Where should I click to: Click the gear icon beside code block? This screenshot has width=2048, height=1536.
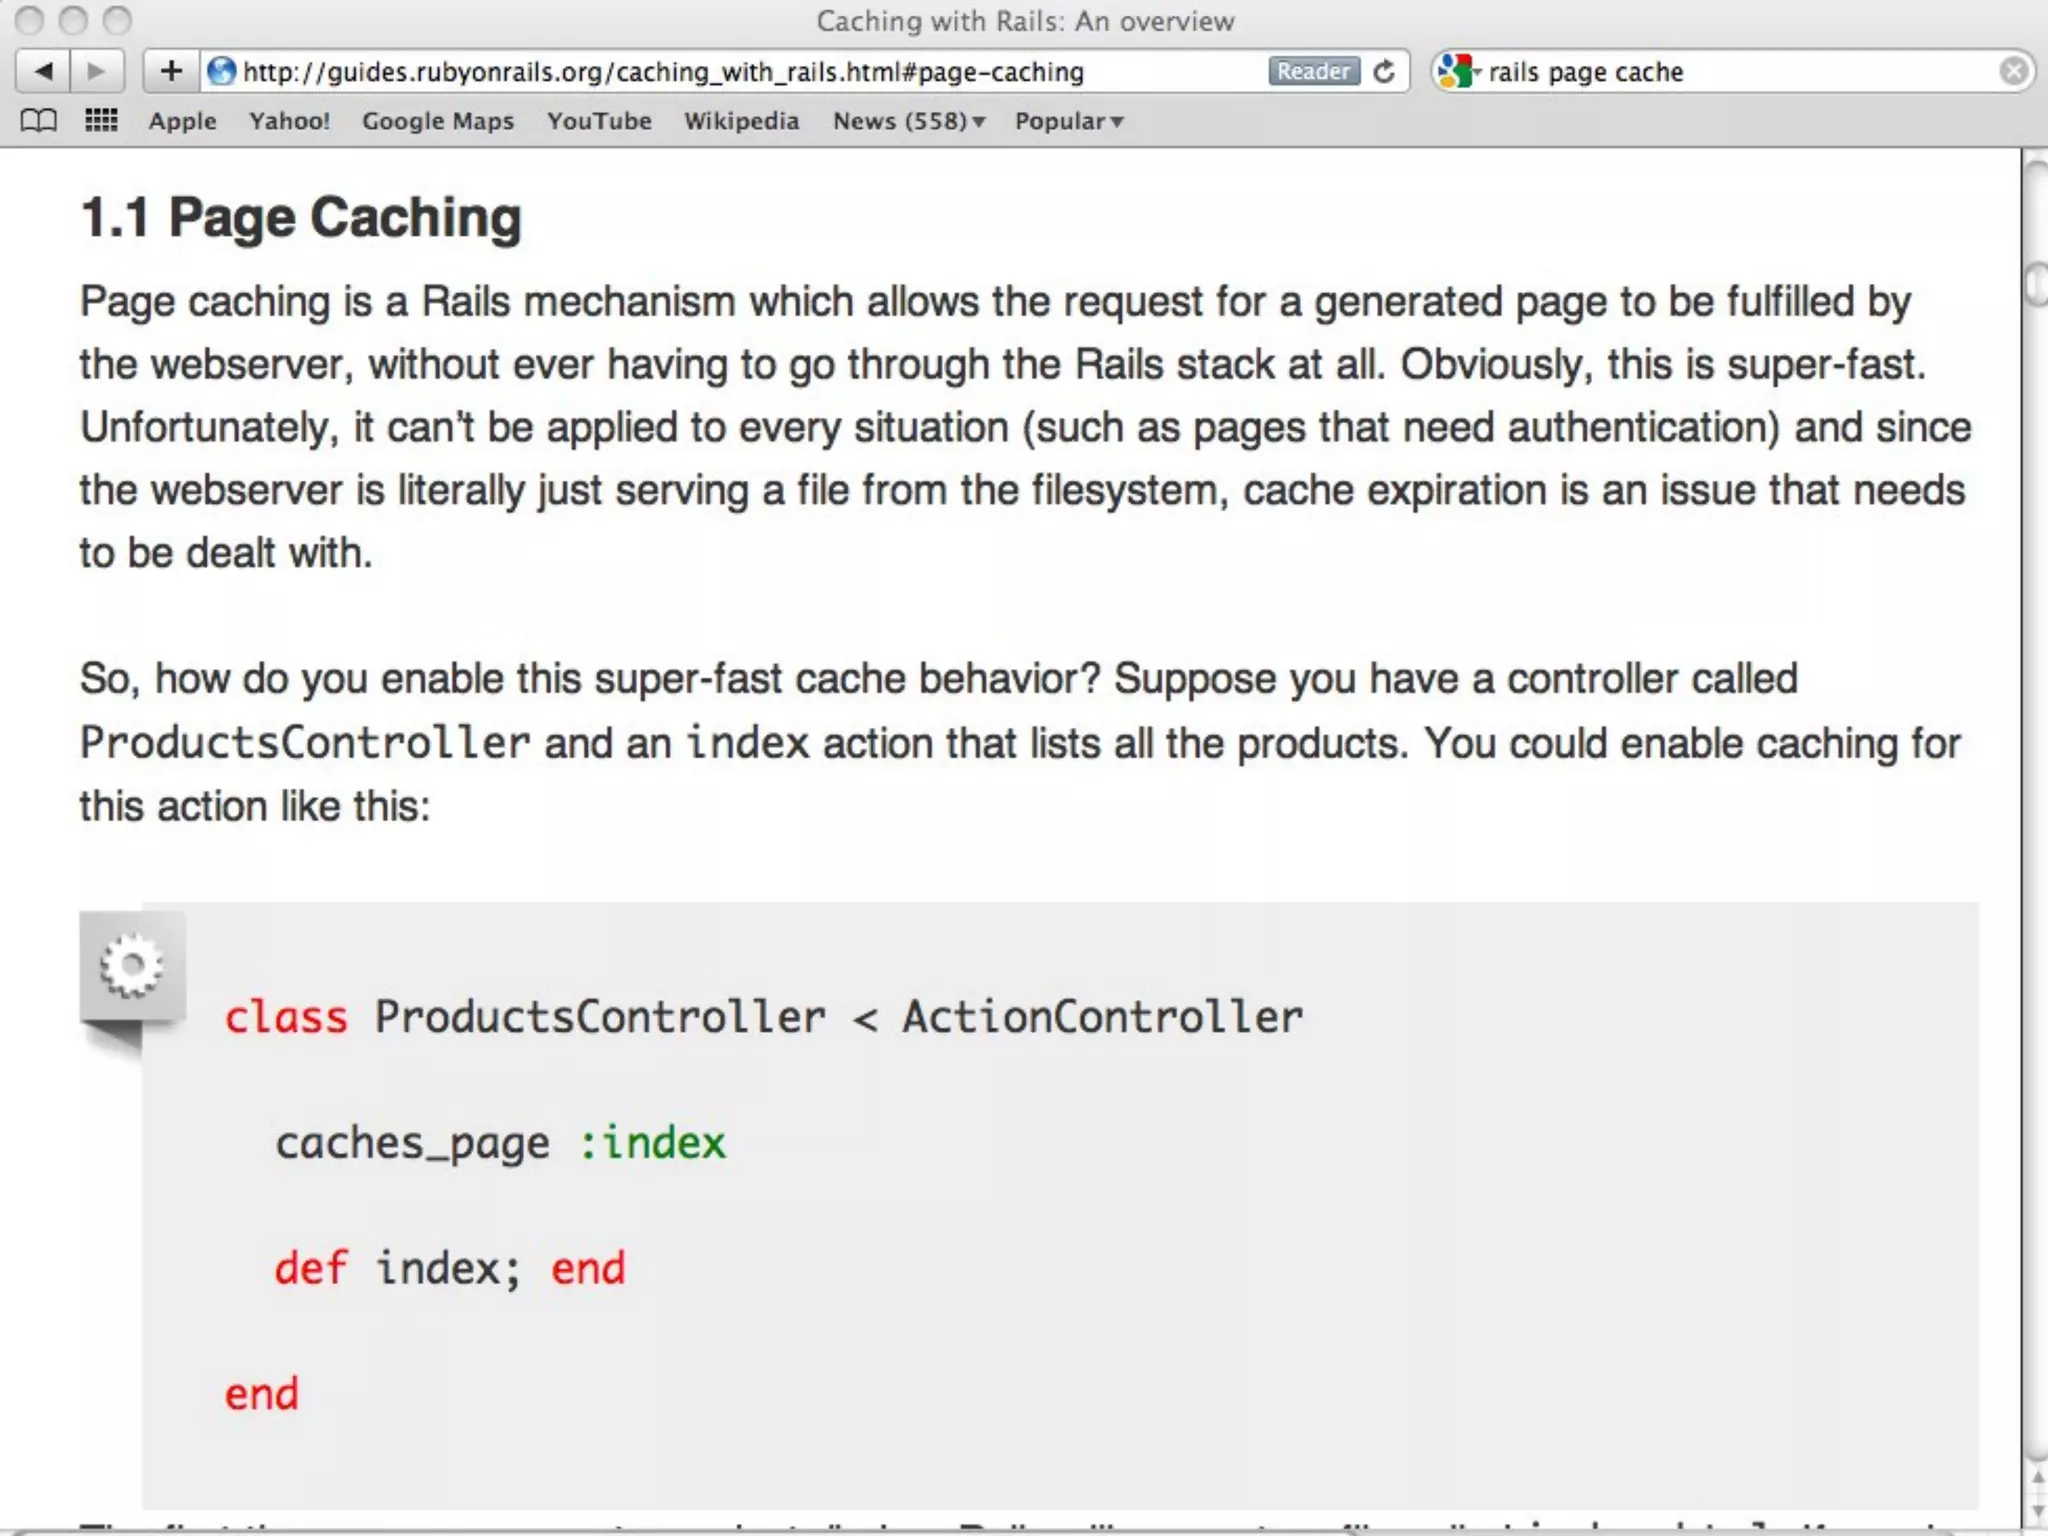tap(131, 966)
